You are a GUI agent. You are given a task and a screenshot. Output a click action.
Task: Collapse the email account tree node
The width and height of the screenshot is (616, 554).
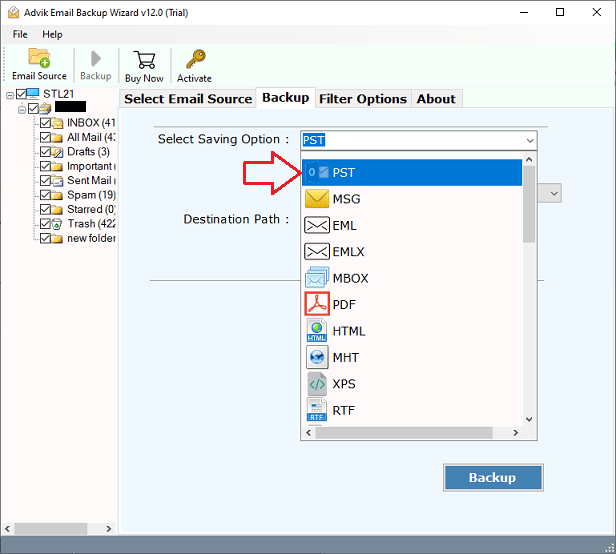pyautogui.click(x=22, y=109)
